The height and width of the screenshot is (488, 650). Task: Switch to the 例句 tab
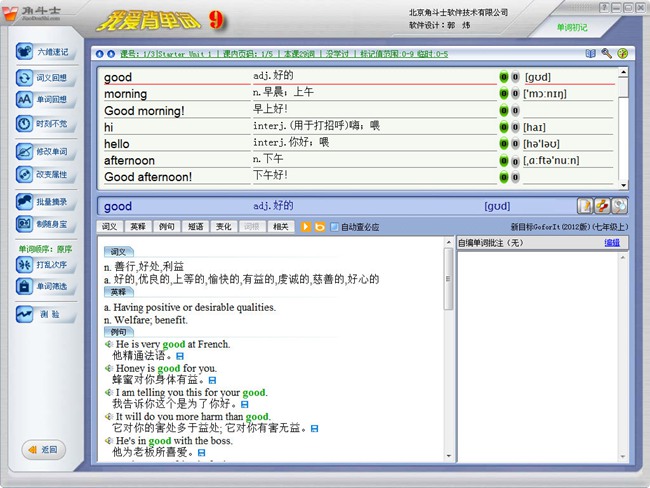pos(166,227)
